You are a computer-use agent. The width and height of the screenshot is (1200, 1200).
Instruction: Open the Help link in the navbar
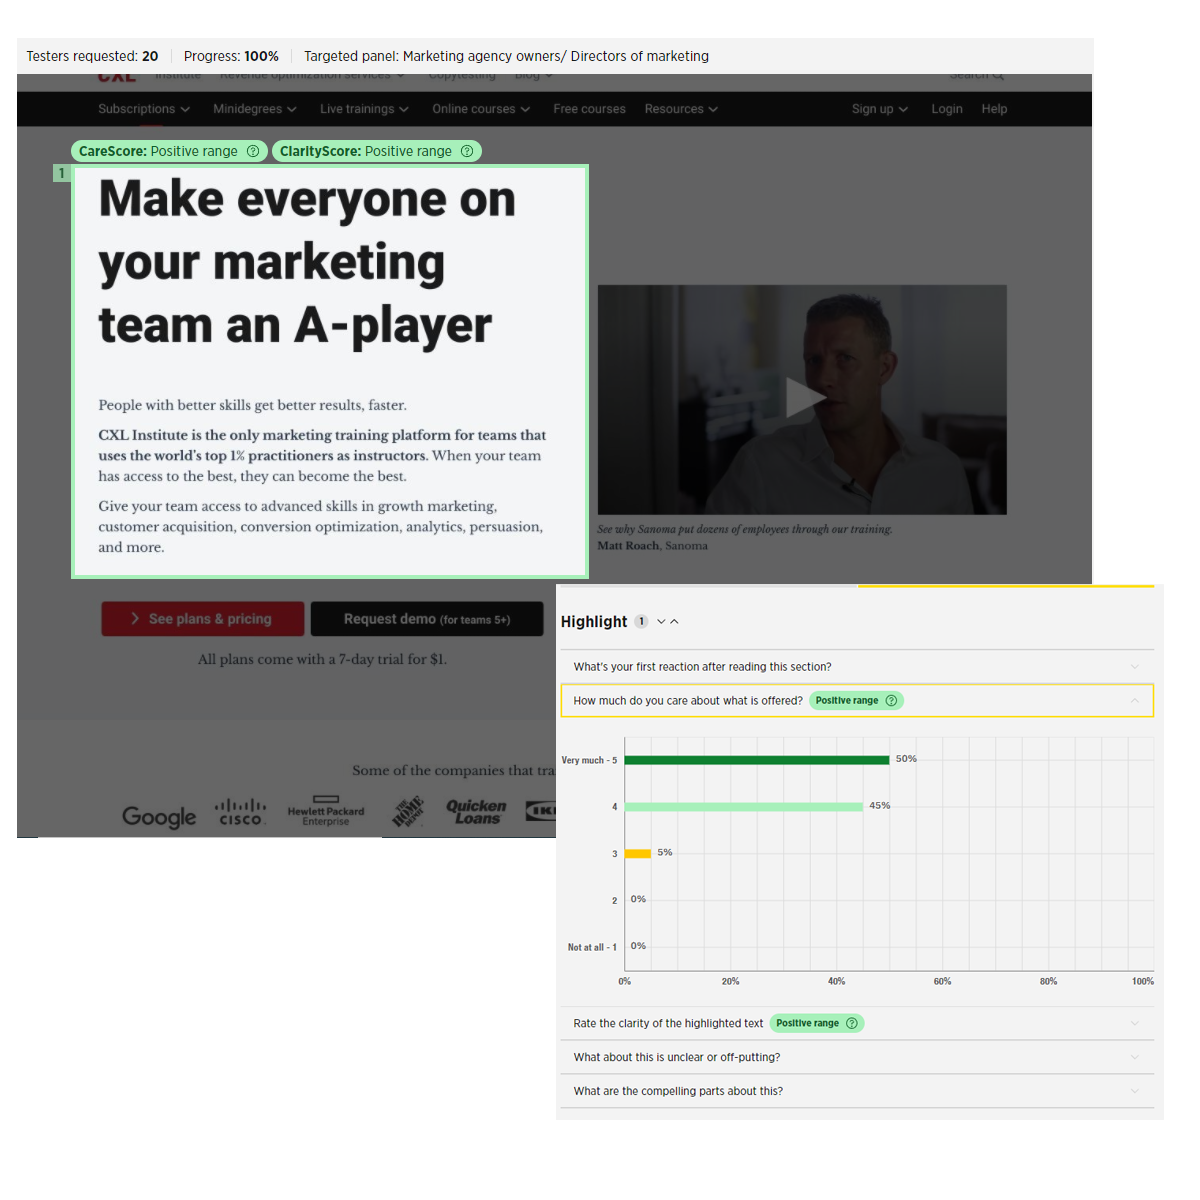(994, 109)
